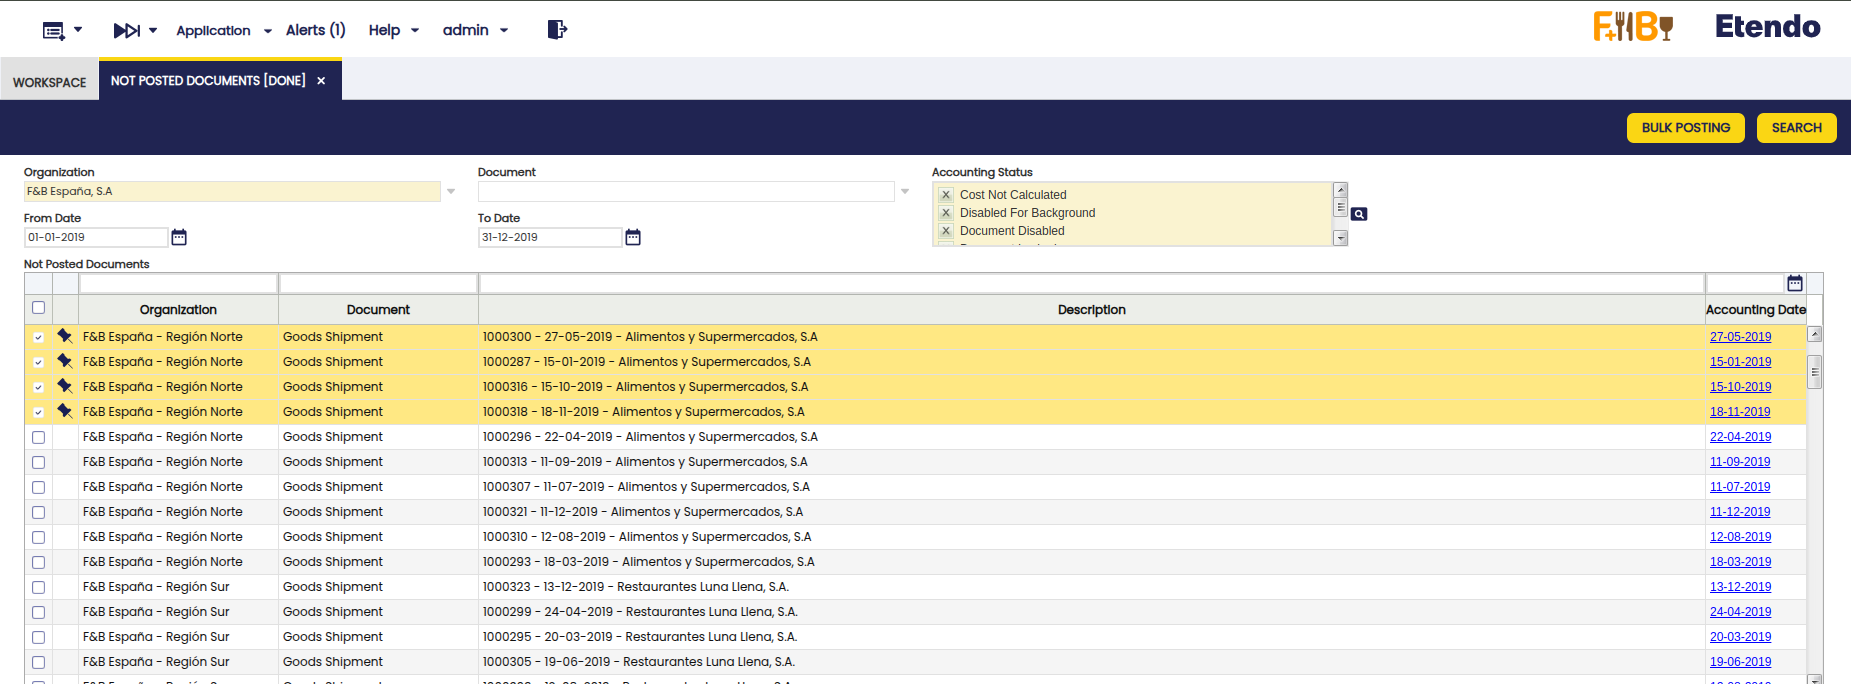
Task: Sort by the Document column header
Action: [378, 310]
